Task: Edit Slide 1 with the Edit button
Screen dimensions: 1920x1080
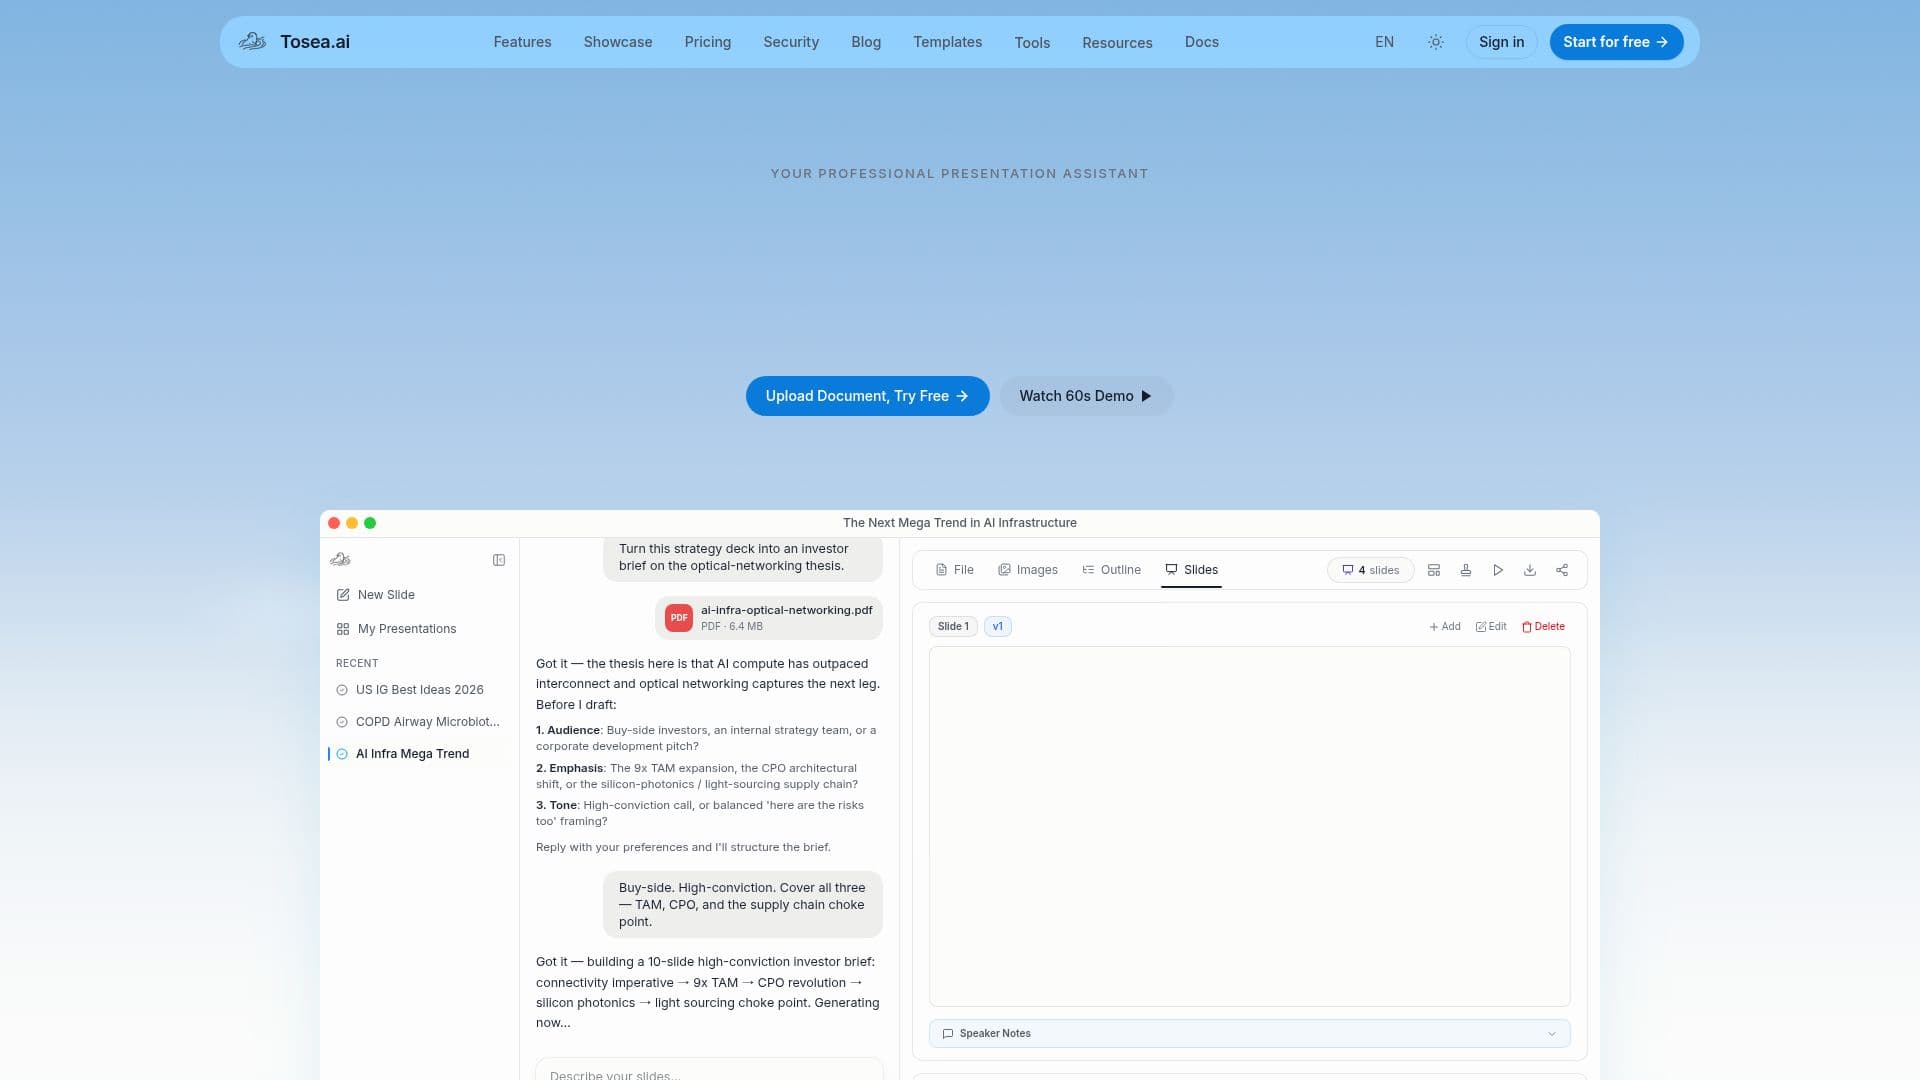Action: tap(1491, 627)
